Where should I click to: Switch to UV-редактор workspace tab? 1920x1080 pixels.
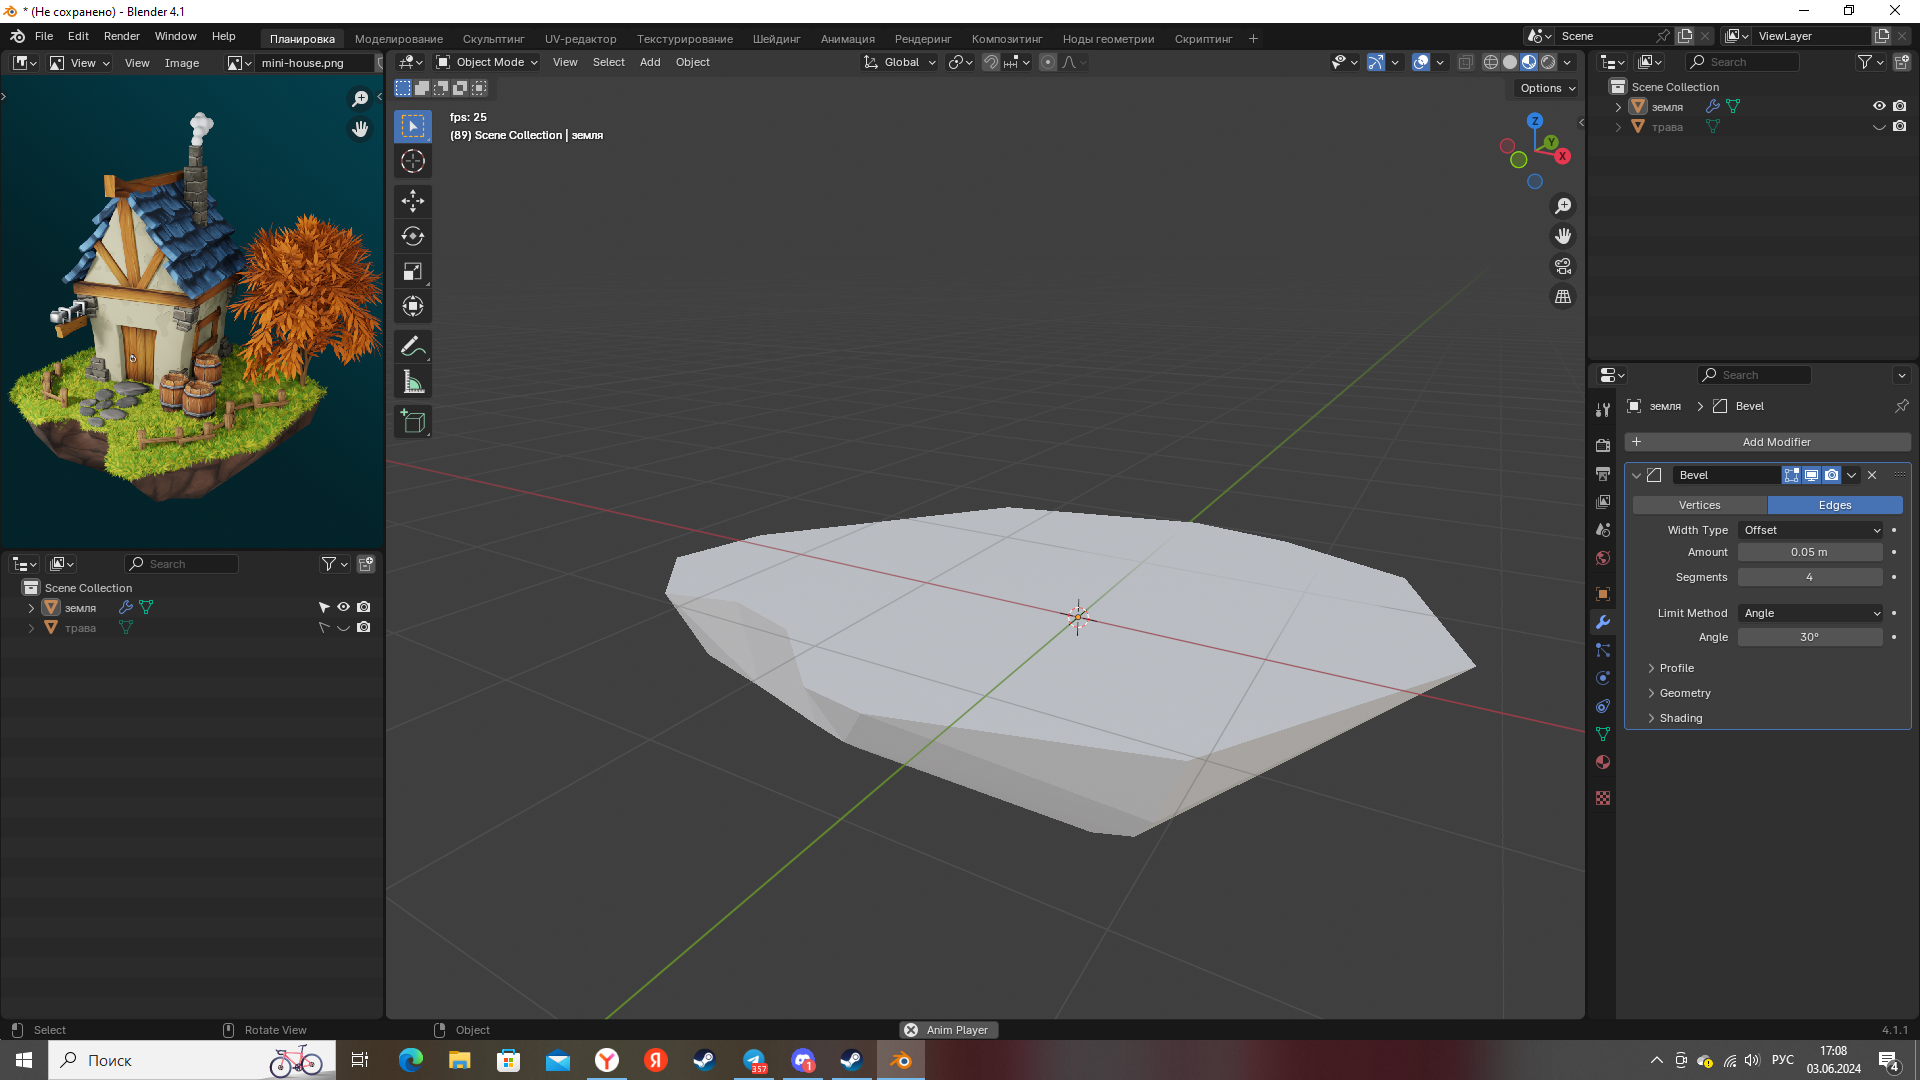tap(580, 39)
